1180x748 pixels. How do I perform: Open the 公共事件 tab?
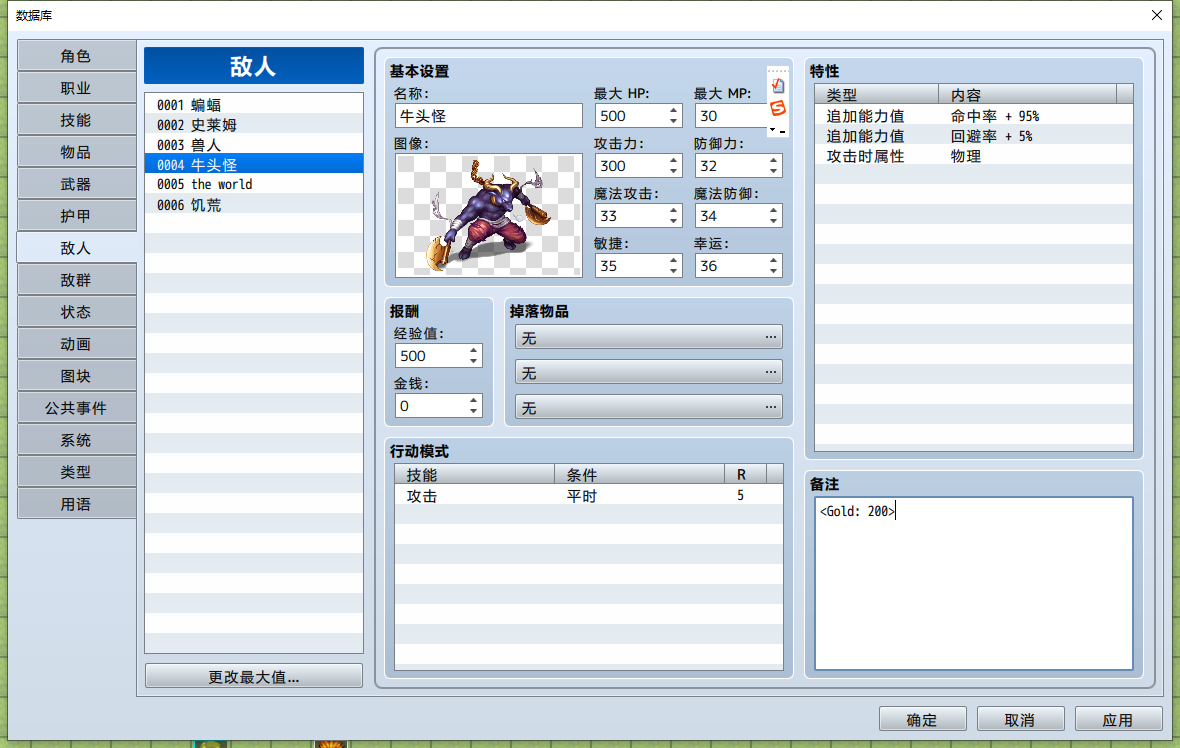(x=76, y=408)
